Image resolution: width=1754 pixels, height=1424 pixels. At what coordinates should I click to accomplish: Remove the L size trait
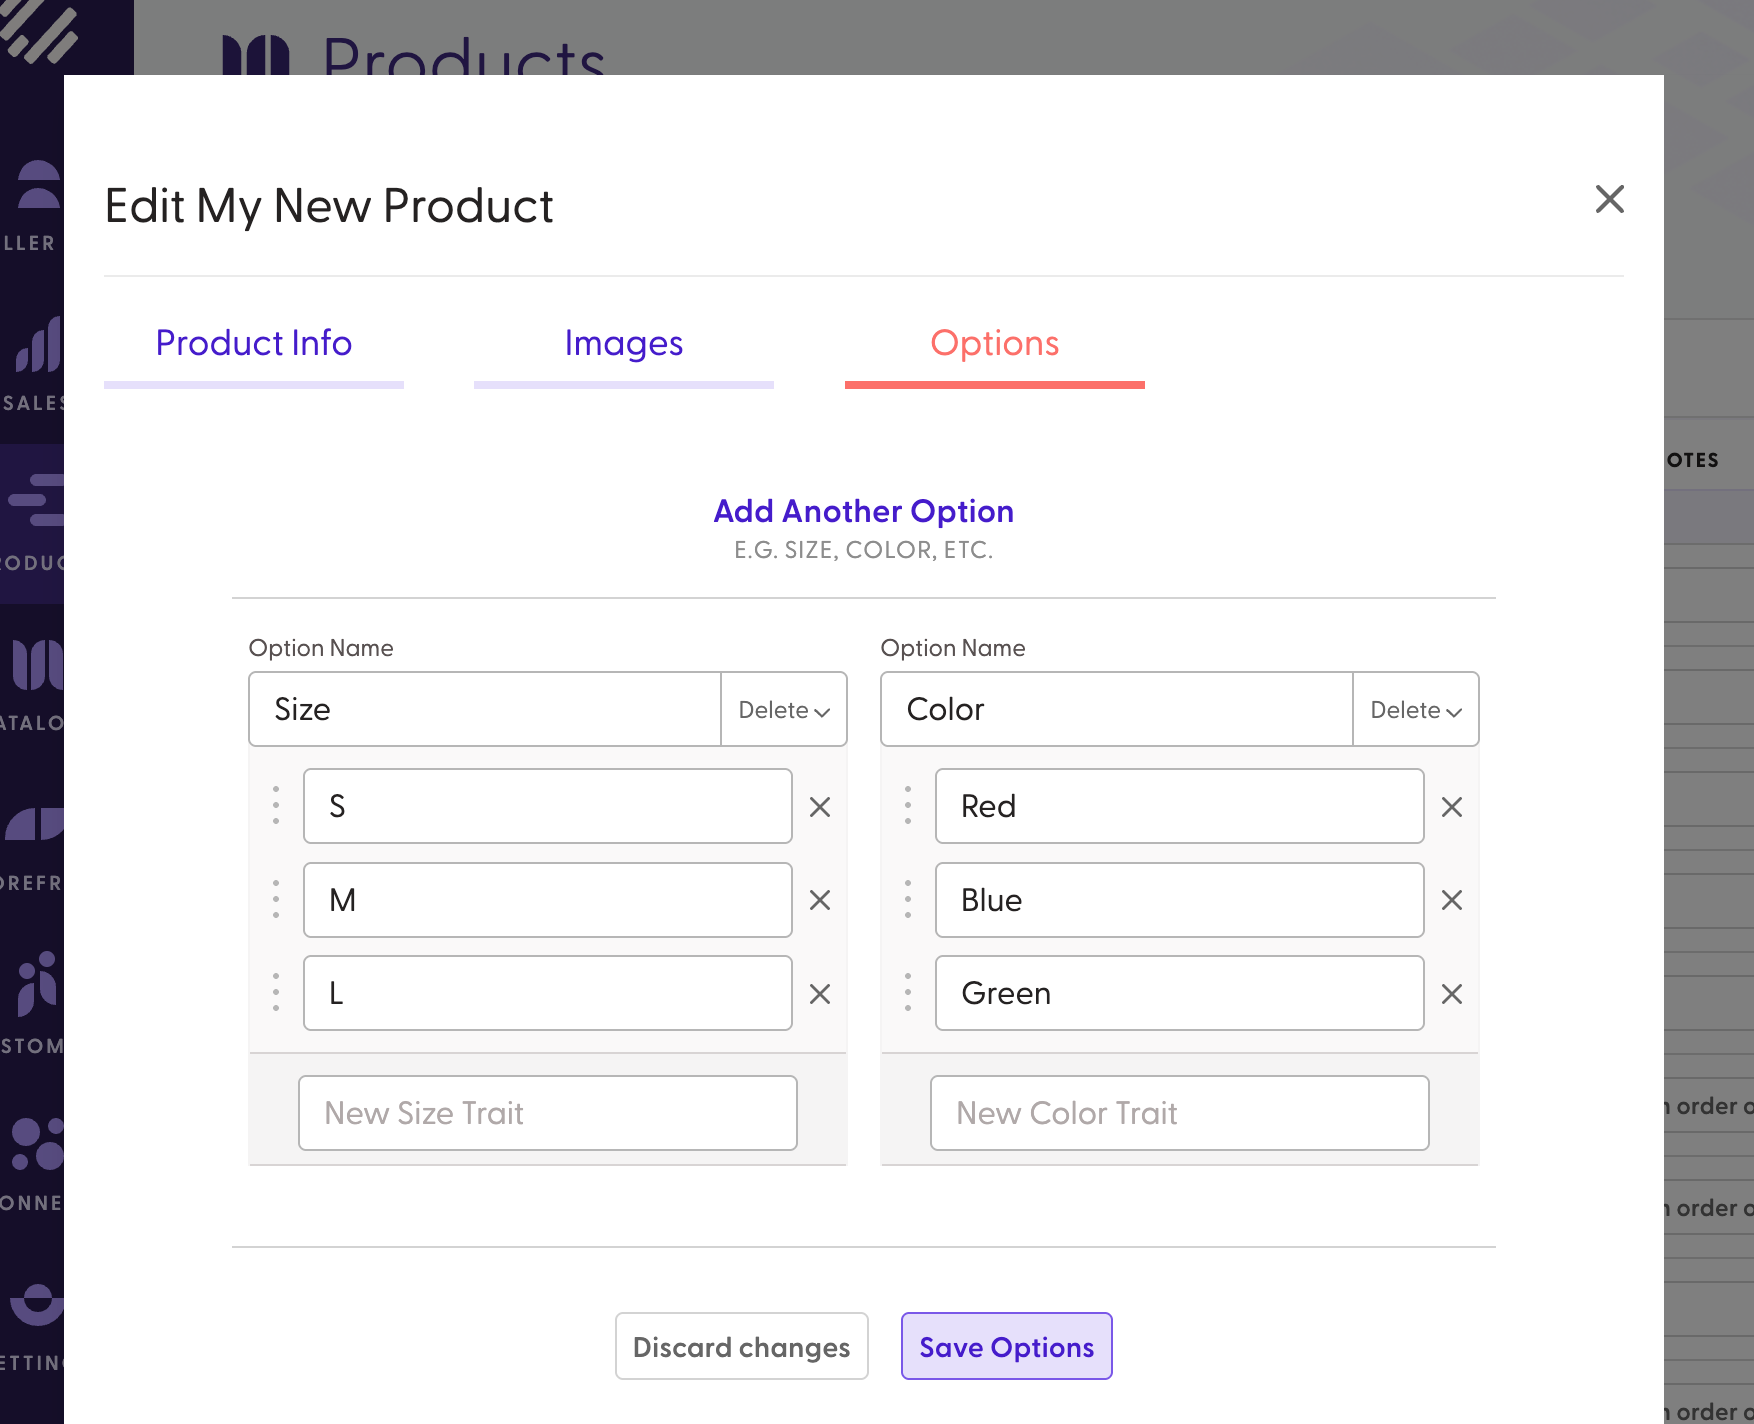820,994
